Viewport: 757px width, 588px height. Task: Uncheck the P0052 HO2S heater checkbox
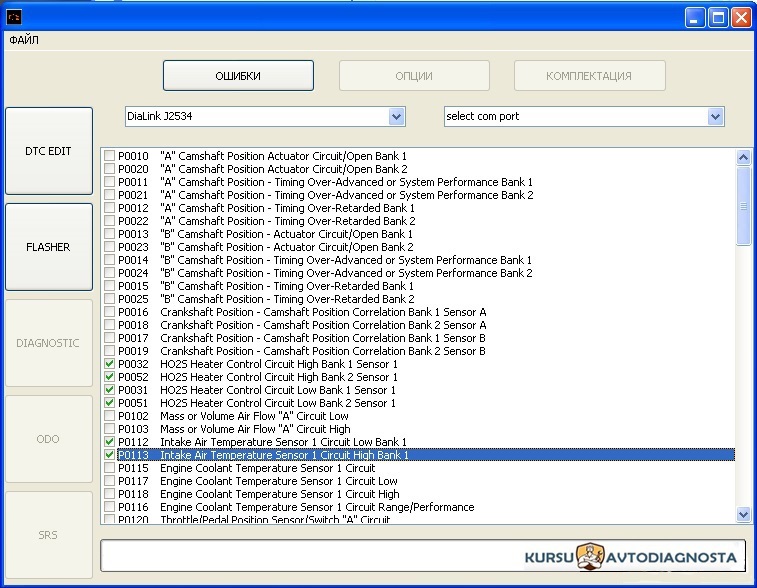tap(110, 377)
